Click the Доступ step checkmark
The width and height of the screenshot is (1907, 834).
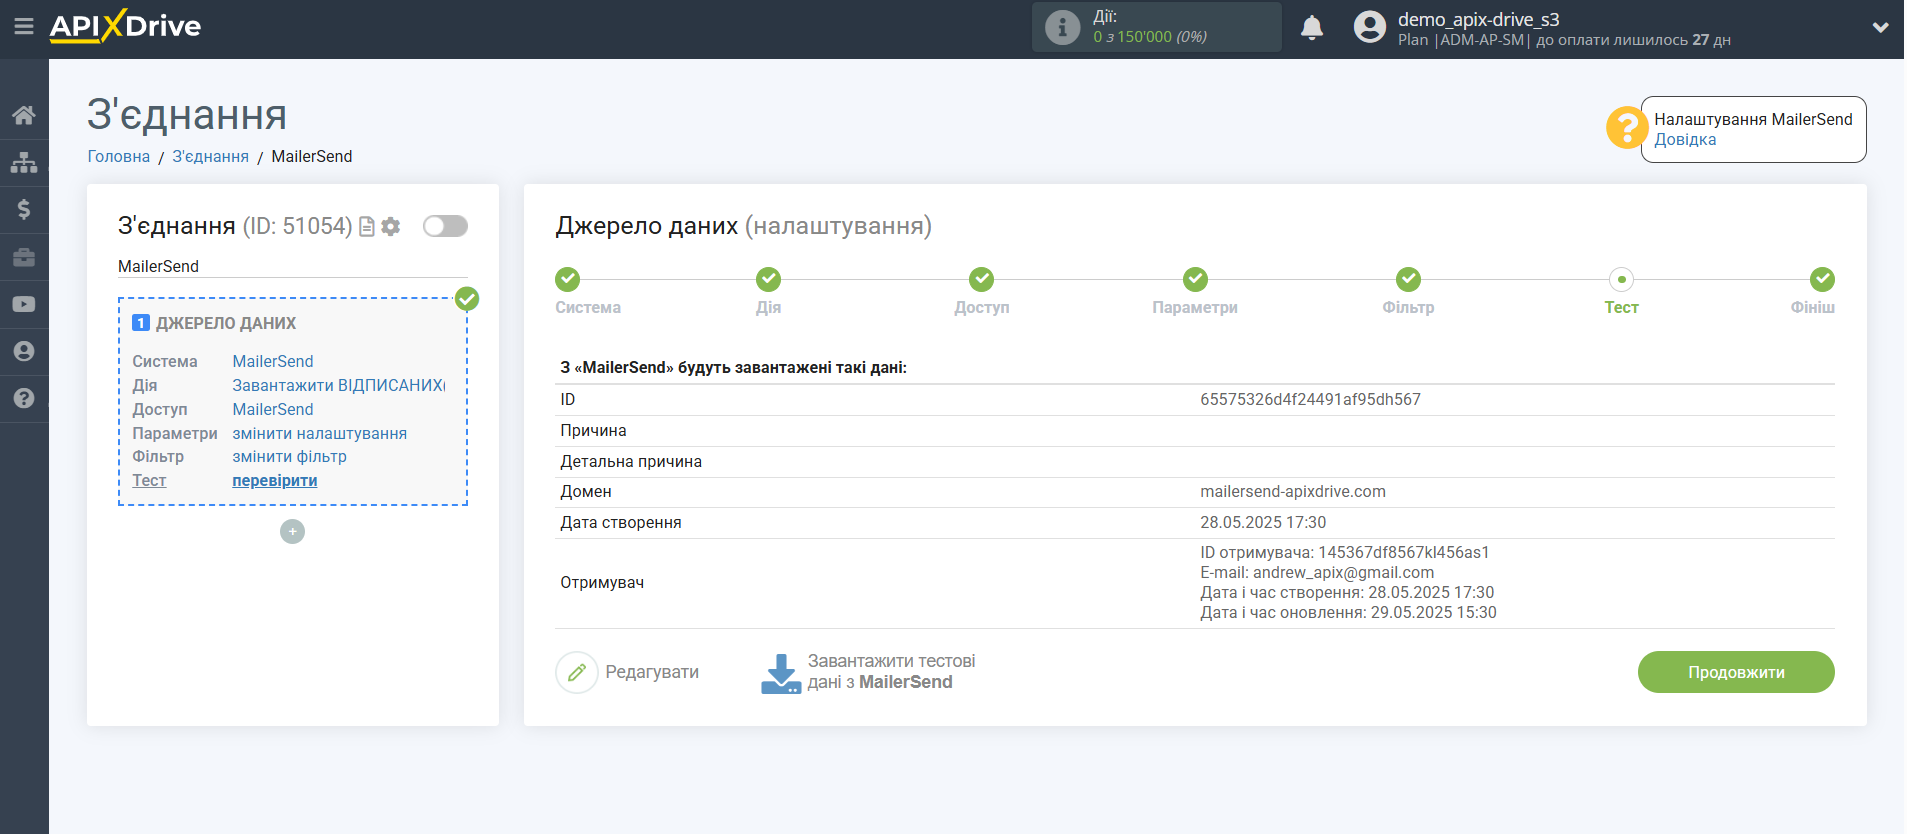click(x=982, y=279)
